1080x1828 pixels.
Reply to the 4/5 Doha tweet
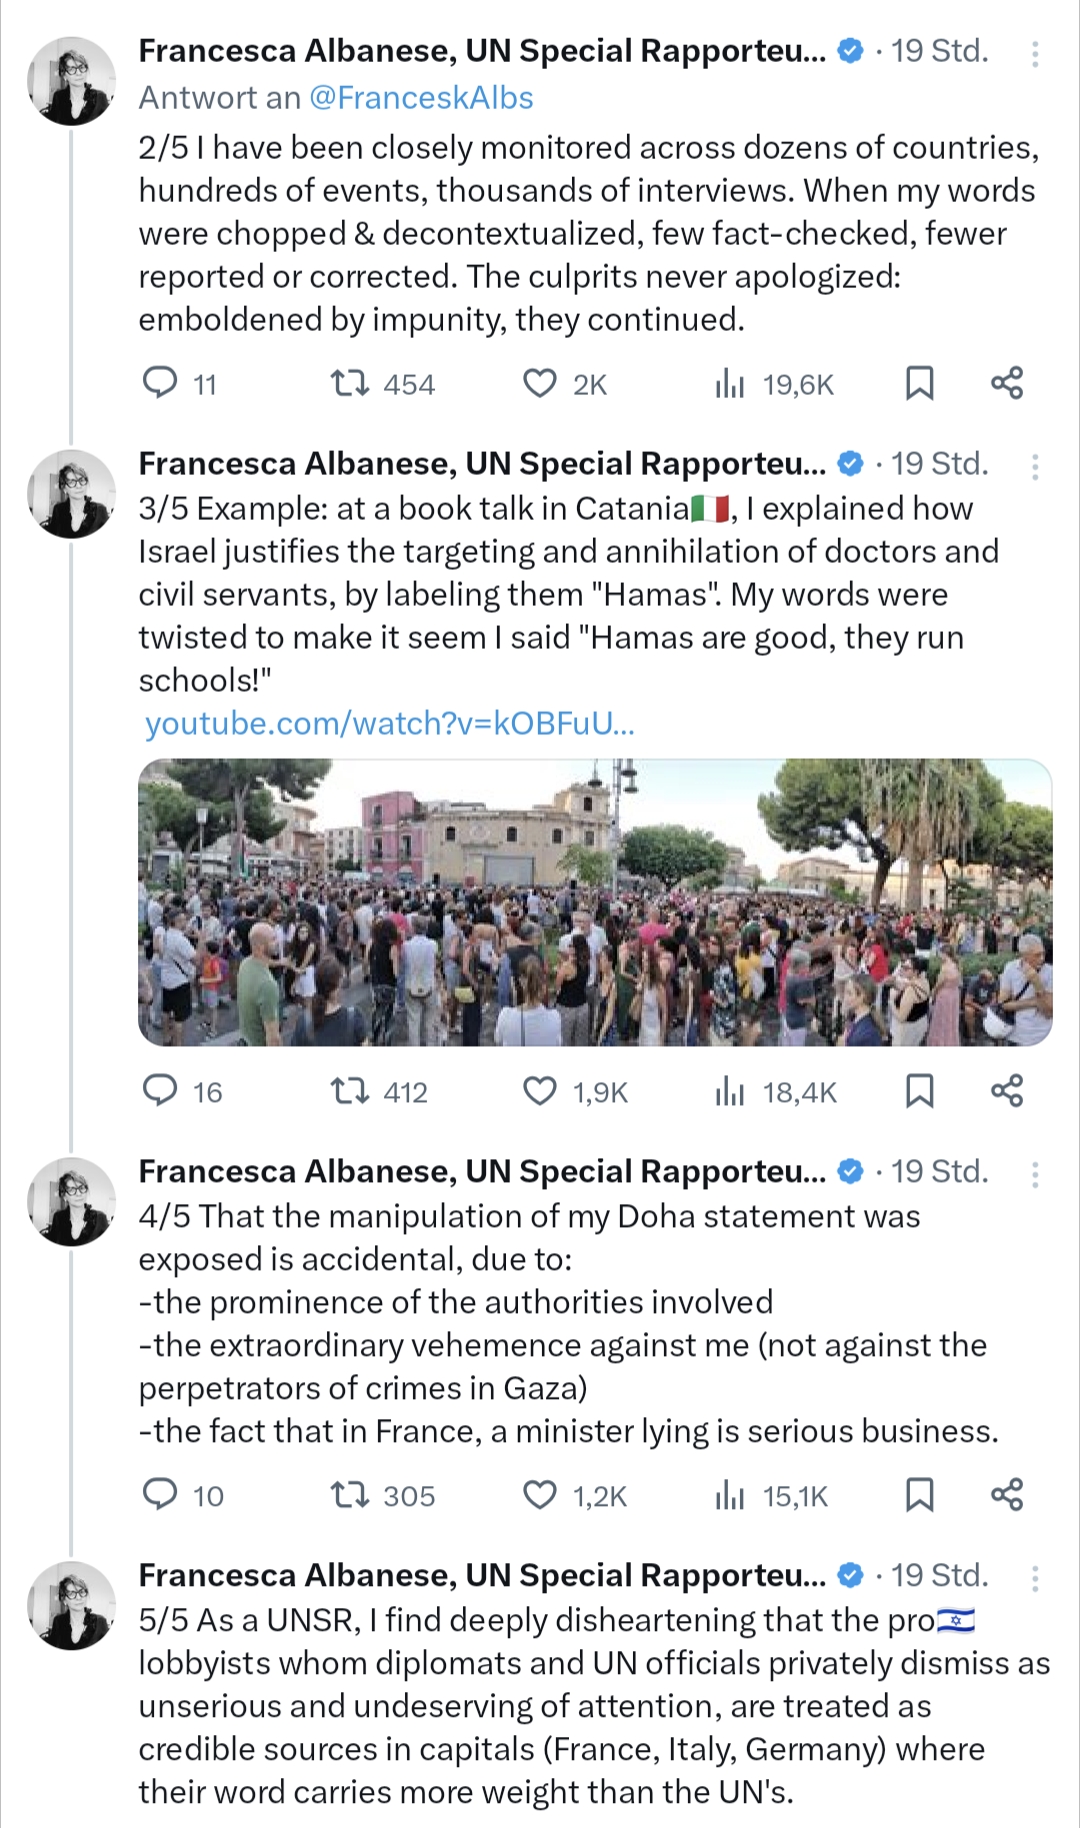pyautogui.click(x=160, y=1494)
